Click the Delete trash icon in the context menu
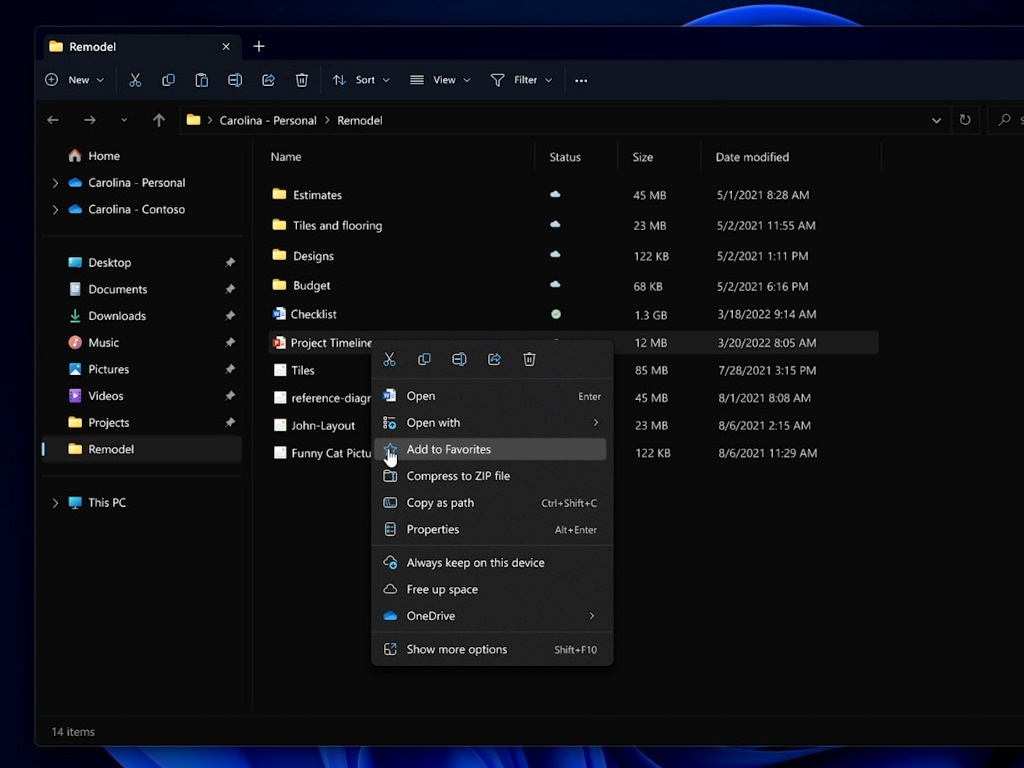Screen dimensions: 1024x768 pyautogui.click(x=530, y=359)
